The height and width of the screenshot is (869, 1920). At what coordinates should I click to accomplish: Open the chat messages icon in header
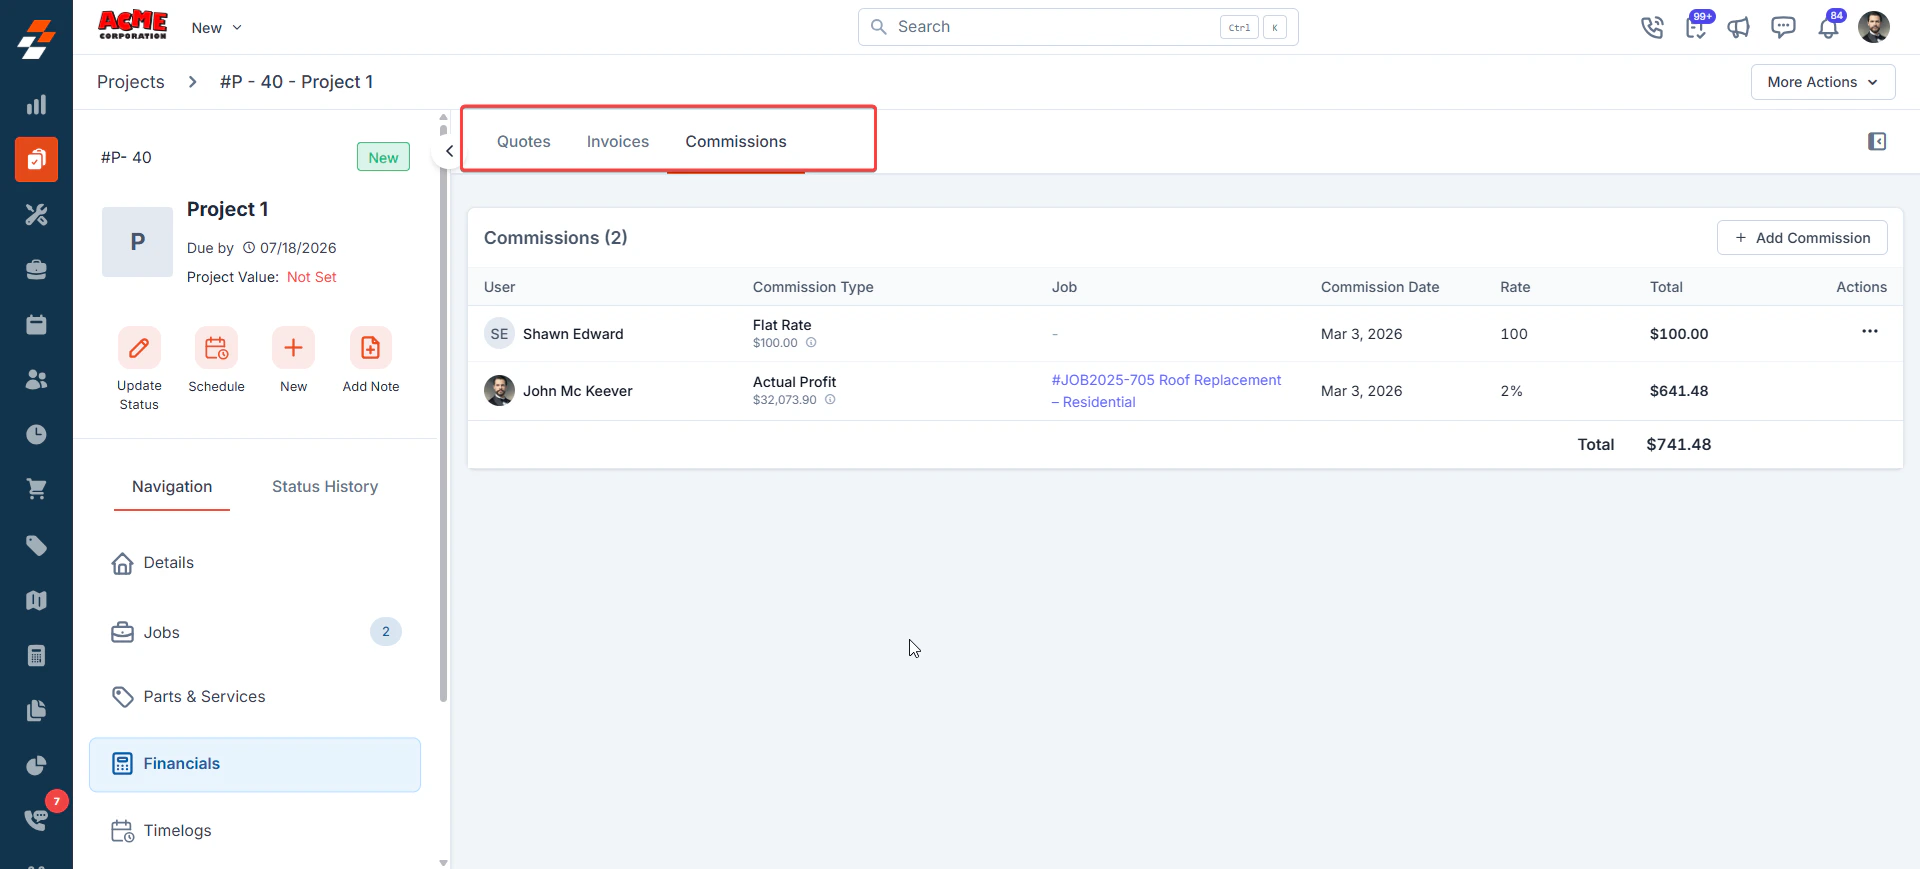pos(1783,27)
